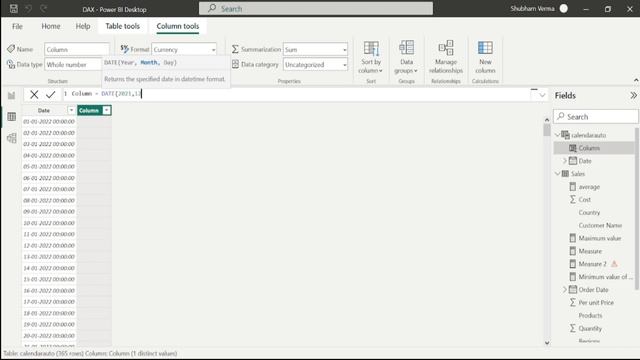The width and height of the screenshot is (640, 360).
Task: Click the Redo arrow icon
Action: pos(44,9)
